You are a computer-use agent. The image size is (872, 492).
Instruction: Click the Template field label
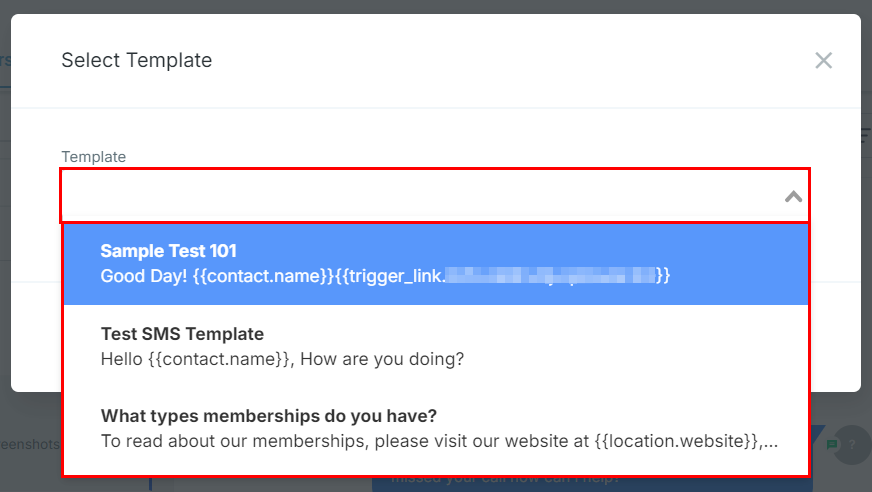(93, 157)
